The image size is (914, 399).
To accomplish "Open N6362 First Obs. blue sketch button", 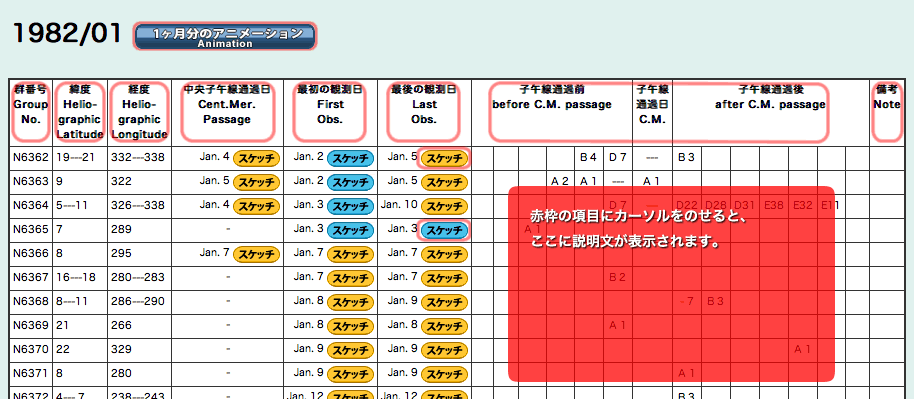I will [x=350, y=158].
